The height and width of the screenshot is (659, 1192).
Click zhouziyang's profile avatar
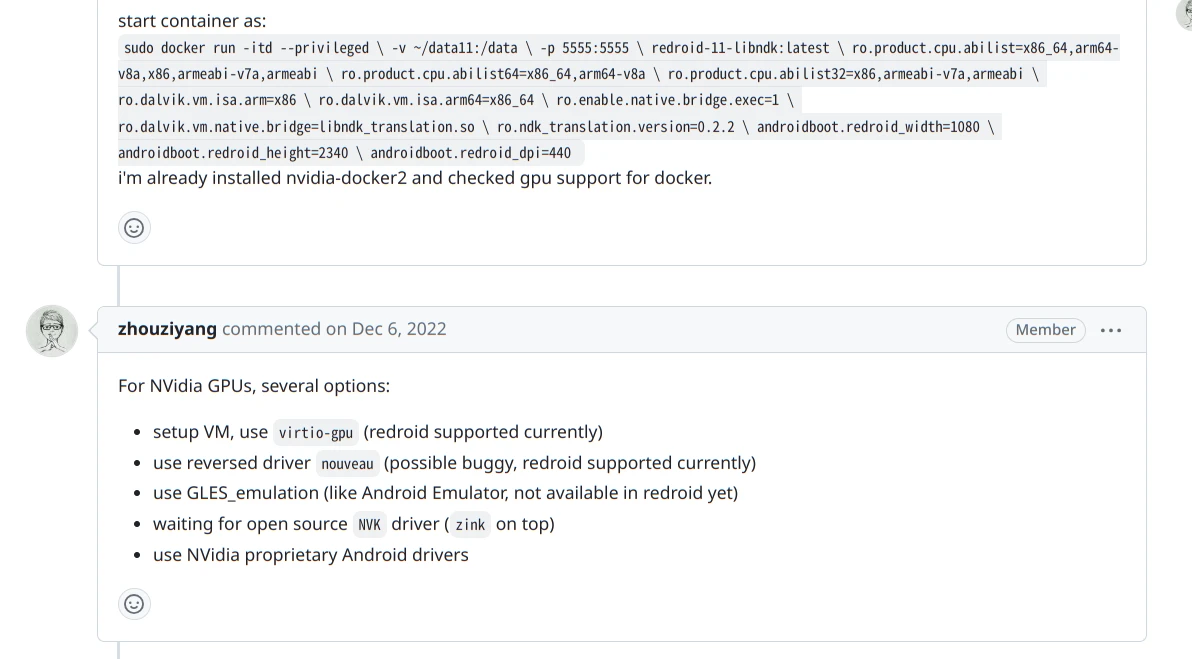pyautogui.click(x=52, y=331)
